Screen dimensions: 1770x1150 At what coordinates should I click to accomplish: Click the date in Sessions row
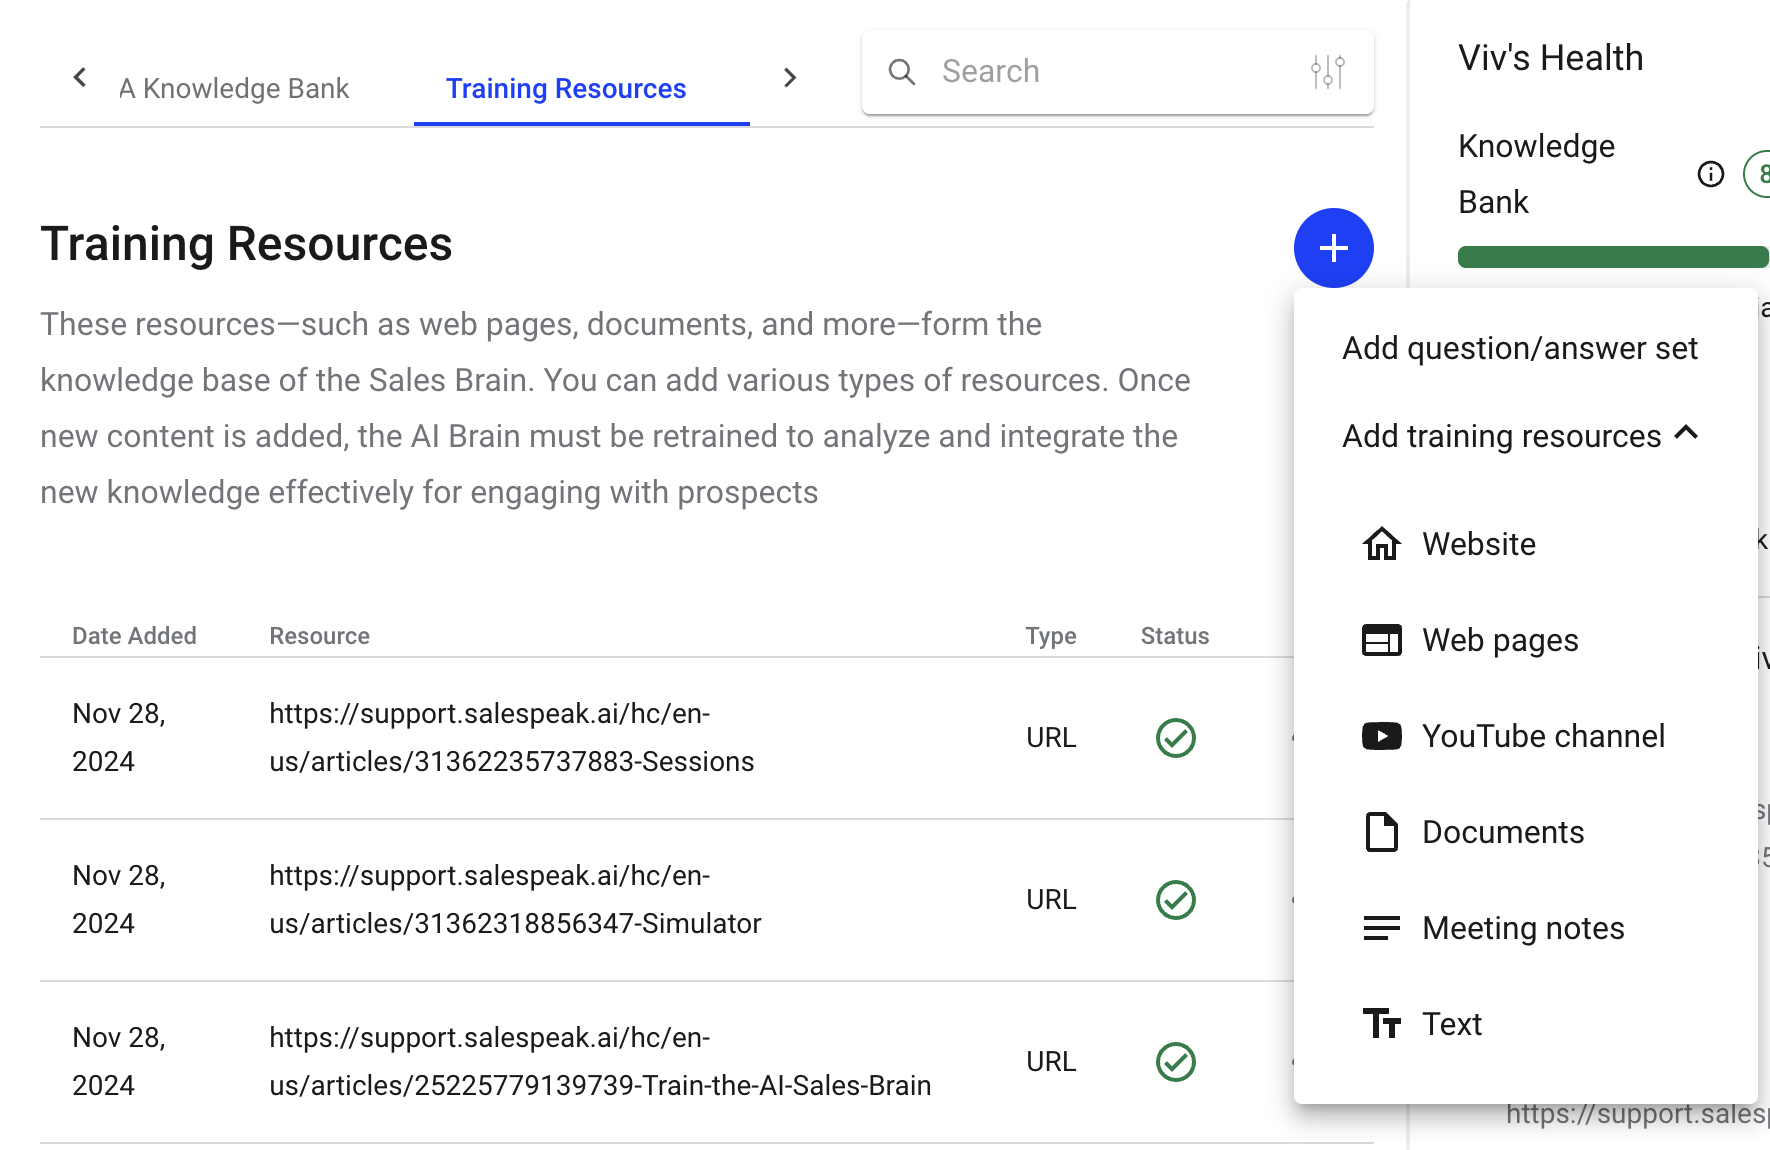[x=119, y=738]
